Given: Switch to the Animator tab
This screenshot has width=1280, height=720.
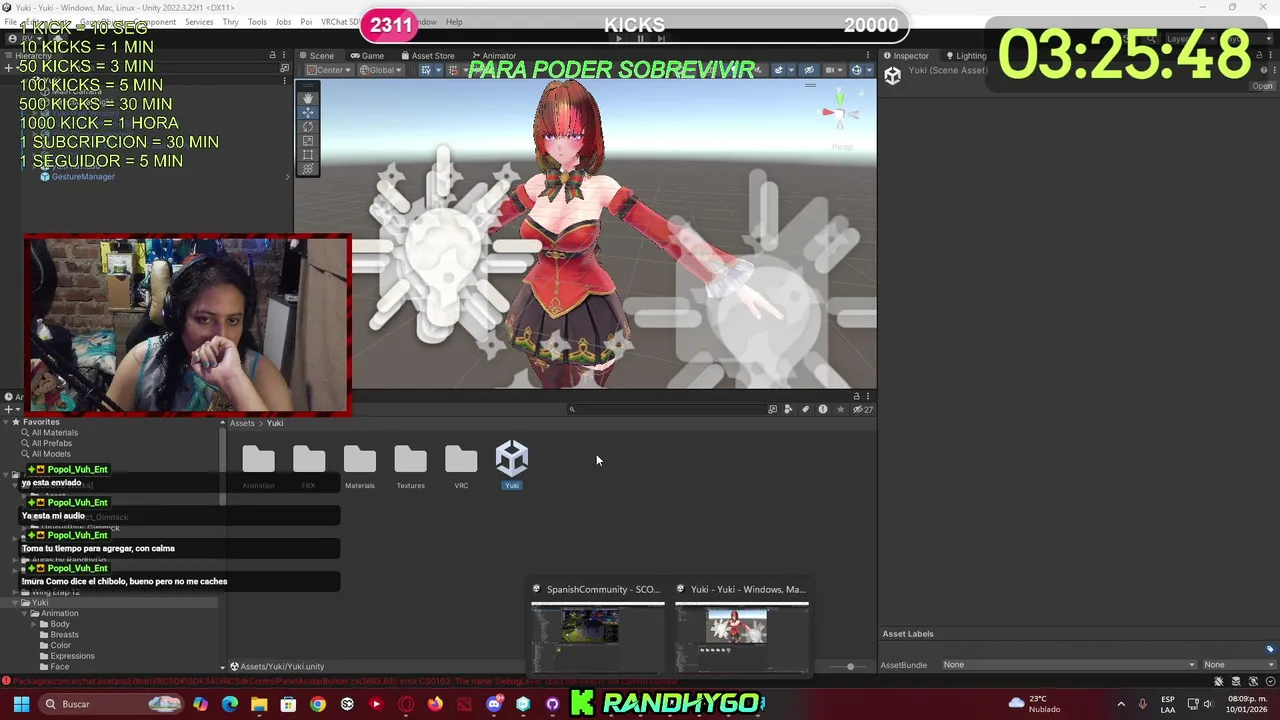Looking at the screenshot, I should (494, 55).
